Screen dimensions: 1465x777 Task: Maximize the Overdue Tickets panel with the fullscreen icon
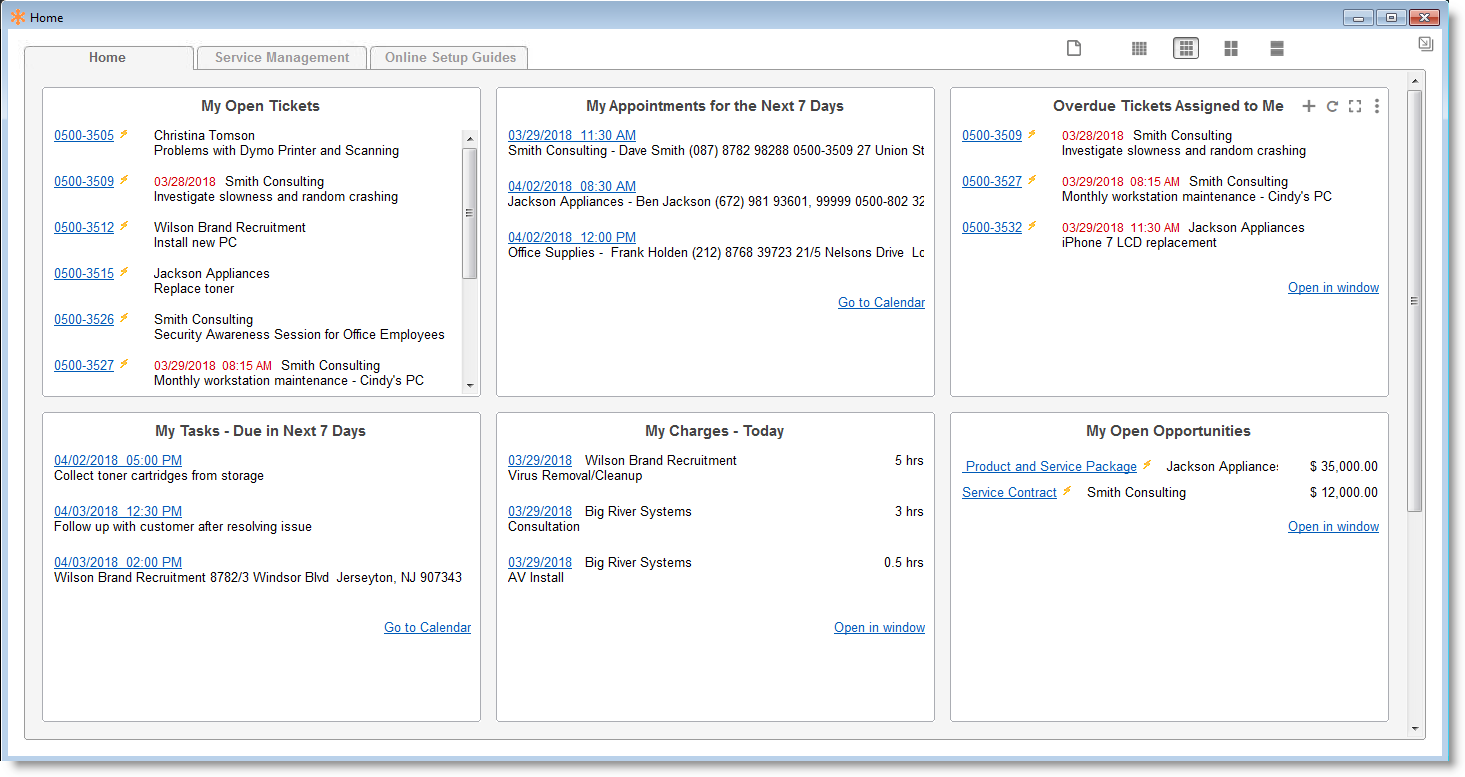tap(1355, 106)
